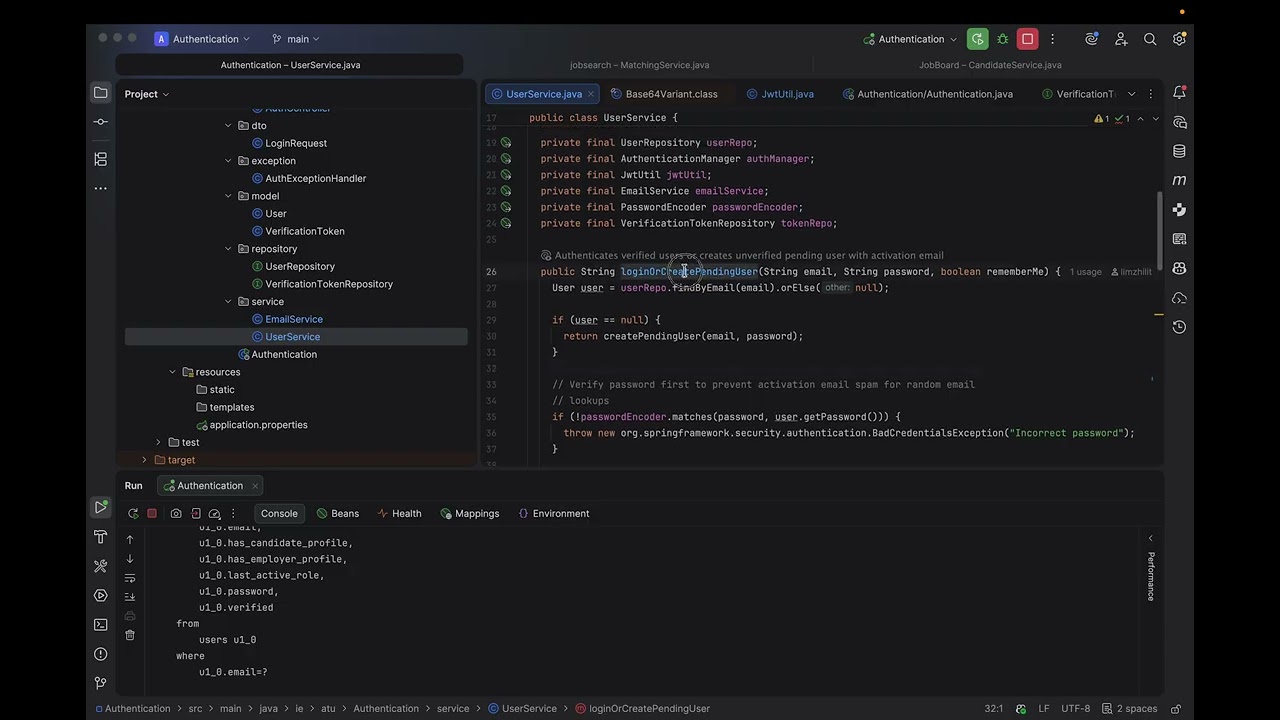
Task: Stop the running application with red button
Action: tap(1027, 39)
